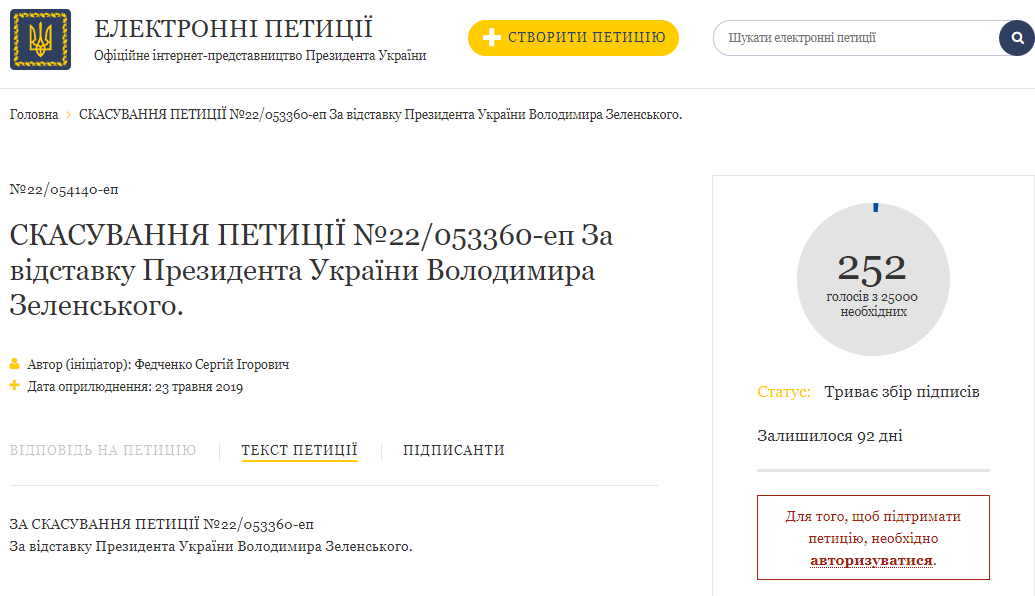Switch to the "Підписанти" tab
The image size is (1035, 596).
(454, 450)
